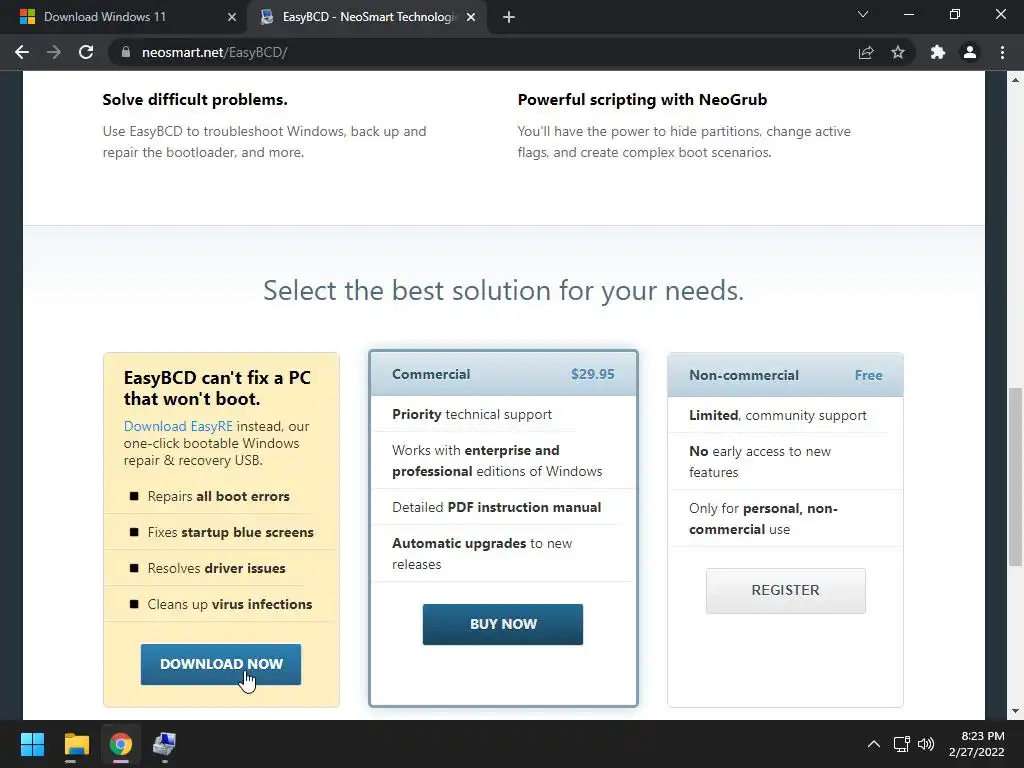Click the 'Repairs all boot errors' item
Viewport: 1024px width, 768px height.
tap(218, 496)
